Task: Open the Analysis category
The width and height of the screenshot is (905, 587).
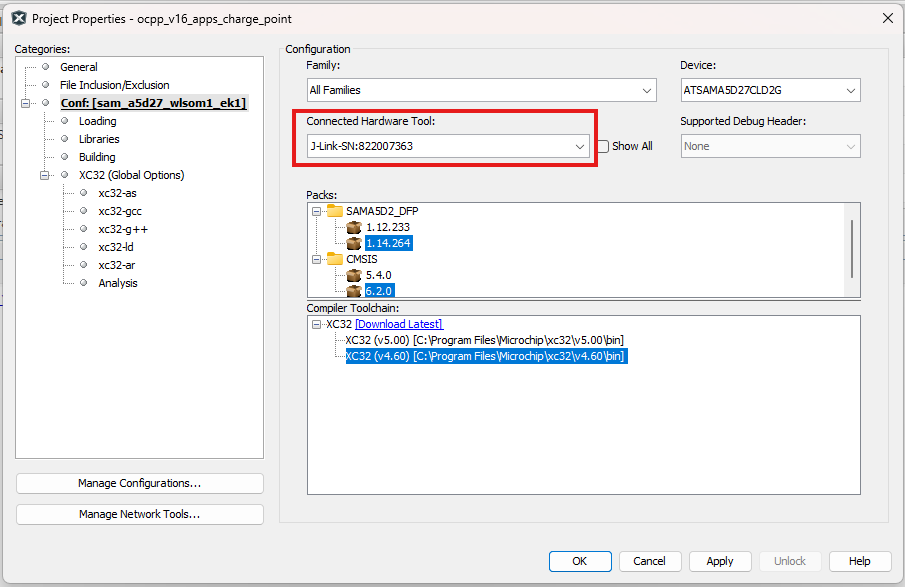Action: (118, 283)
